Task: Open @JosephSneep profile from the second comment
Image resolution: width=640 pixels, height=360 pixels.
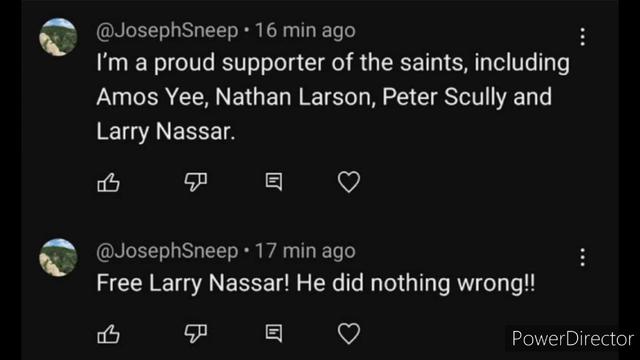Action: coord(167,251)
